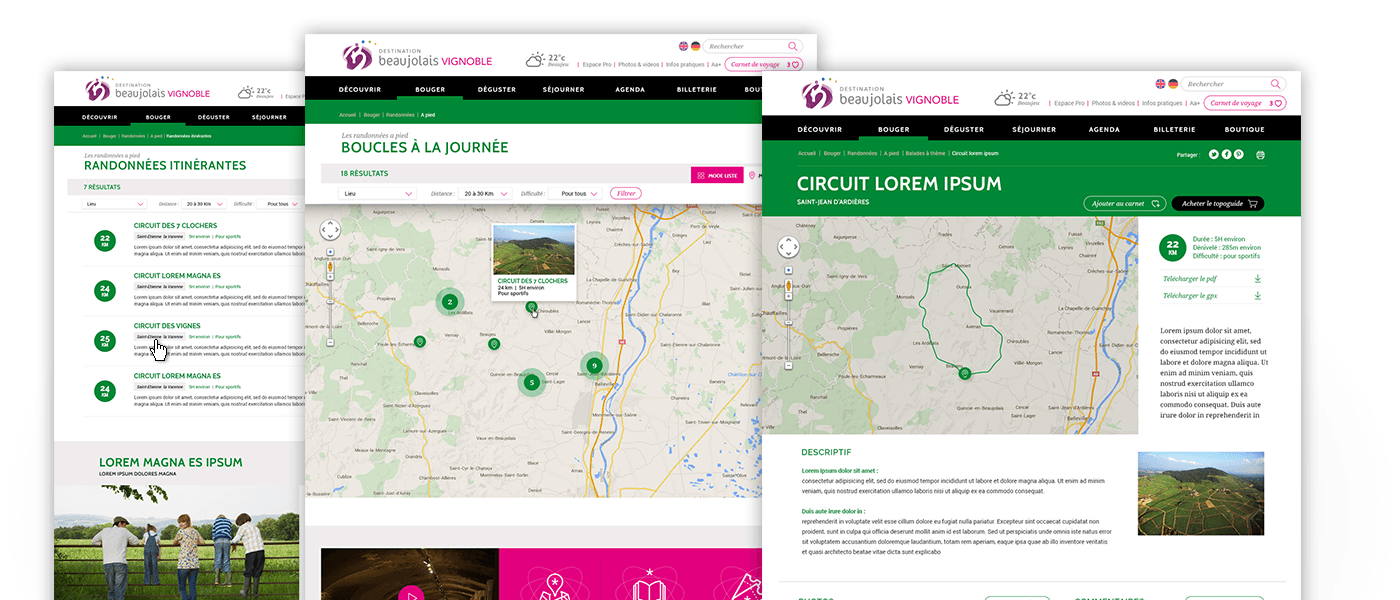This screenshot has width=1400, height=600.
Task: Click the Destination Beaujolais Vignoble logo
Action: pyautogui.click(x=878, y=95)
